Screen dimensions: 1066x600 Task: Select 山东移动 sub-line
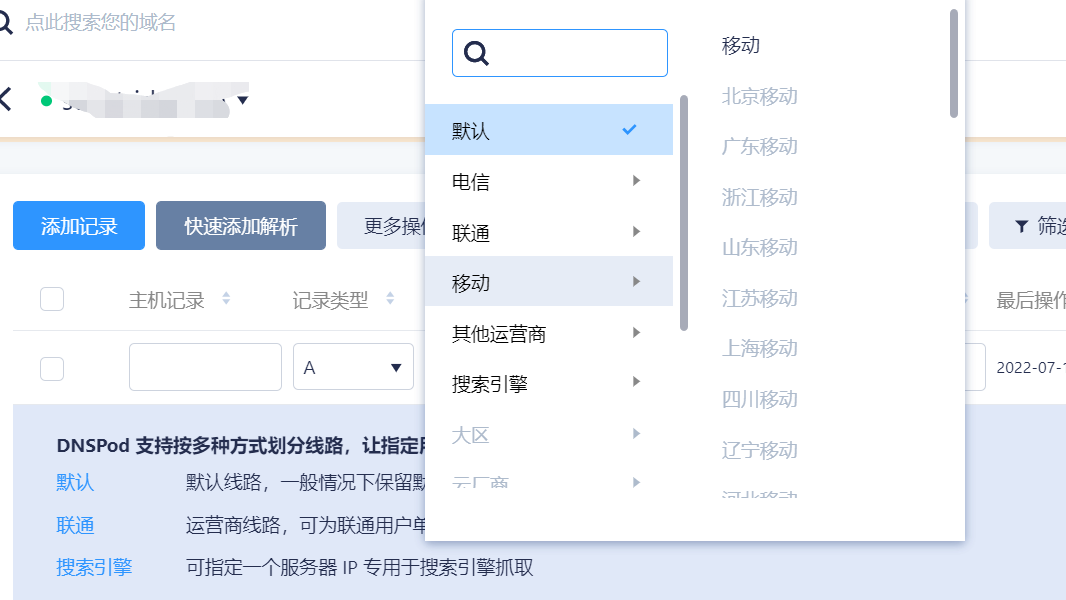759,247
